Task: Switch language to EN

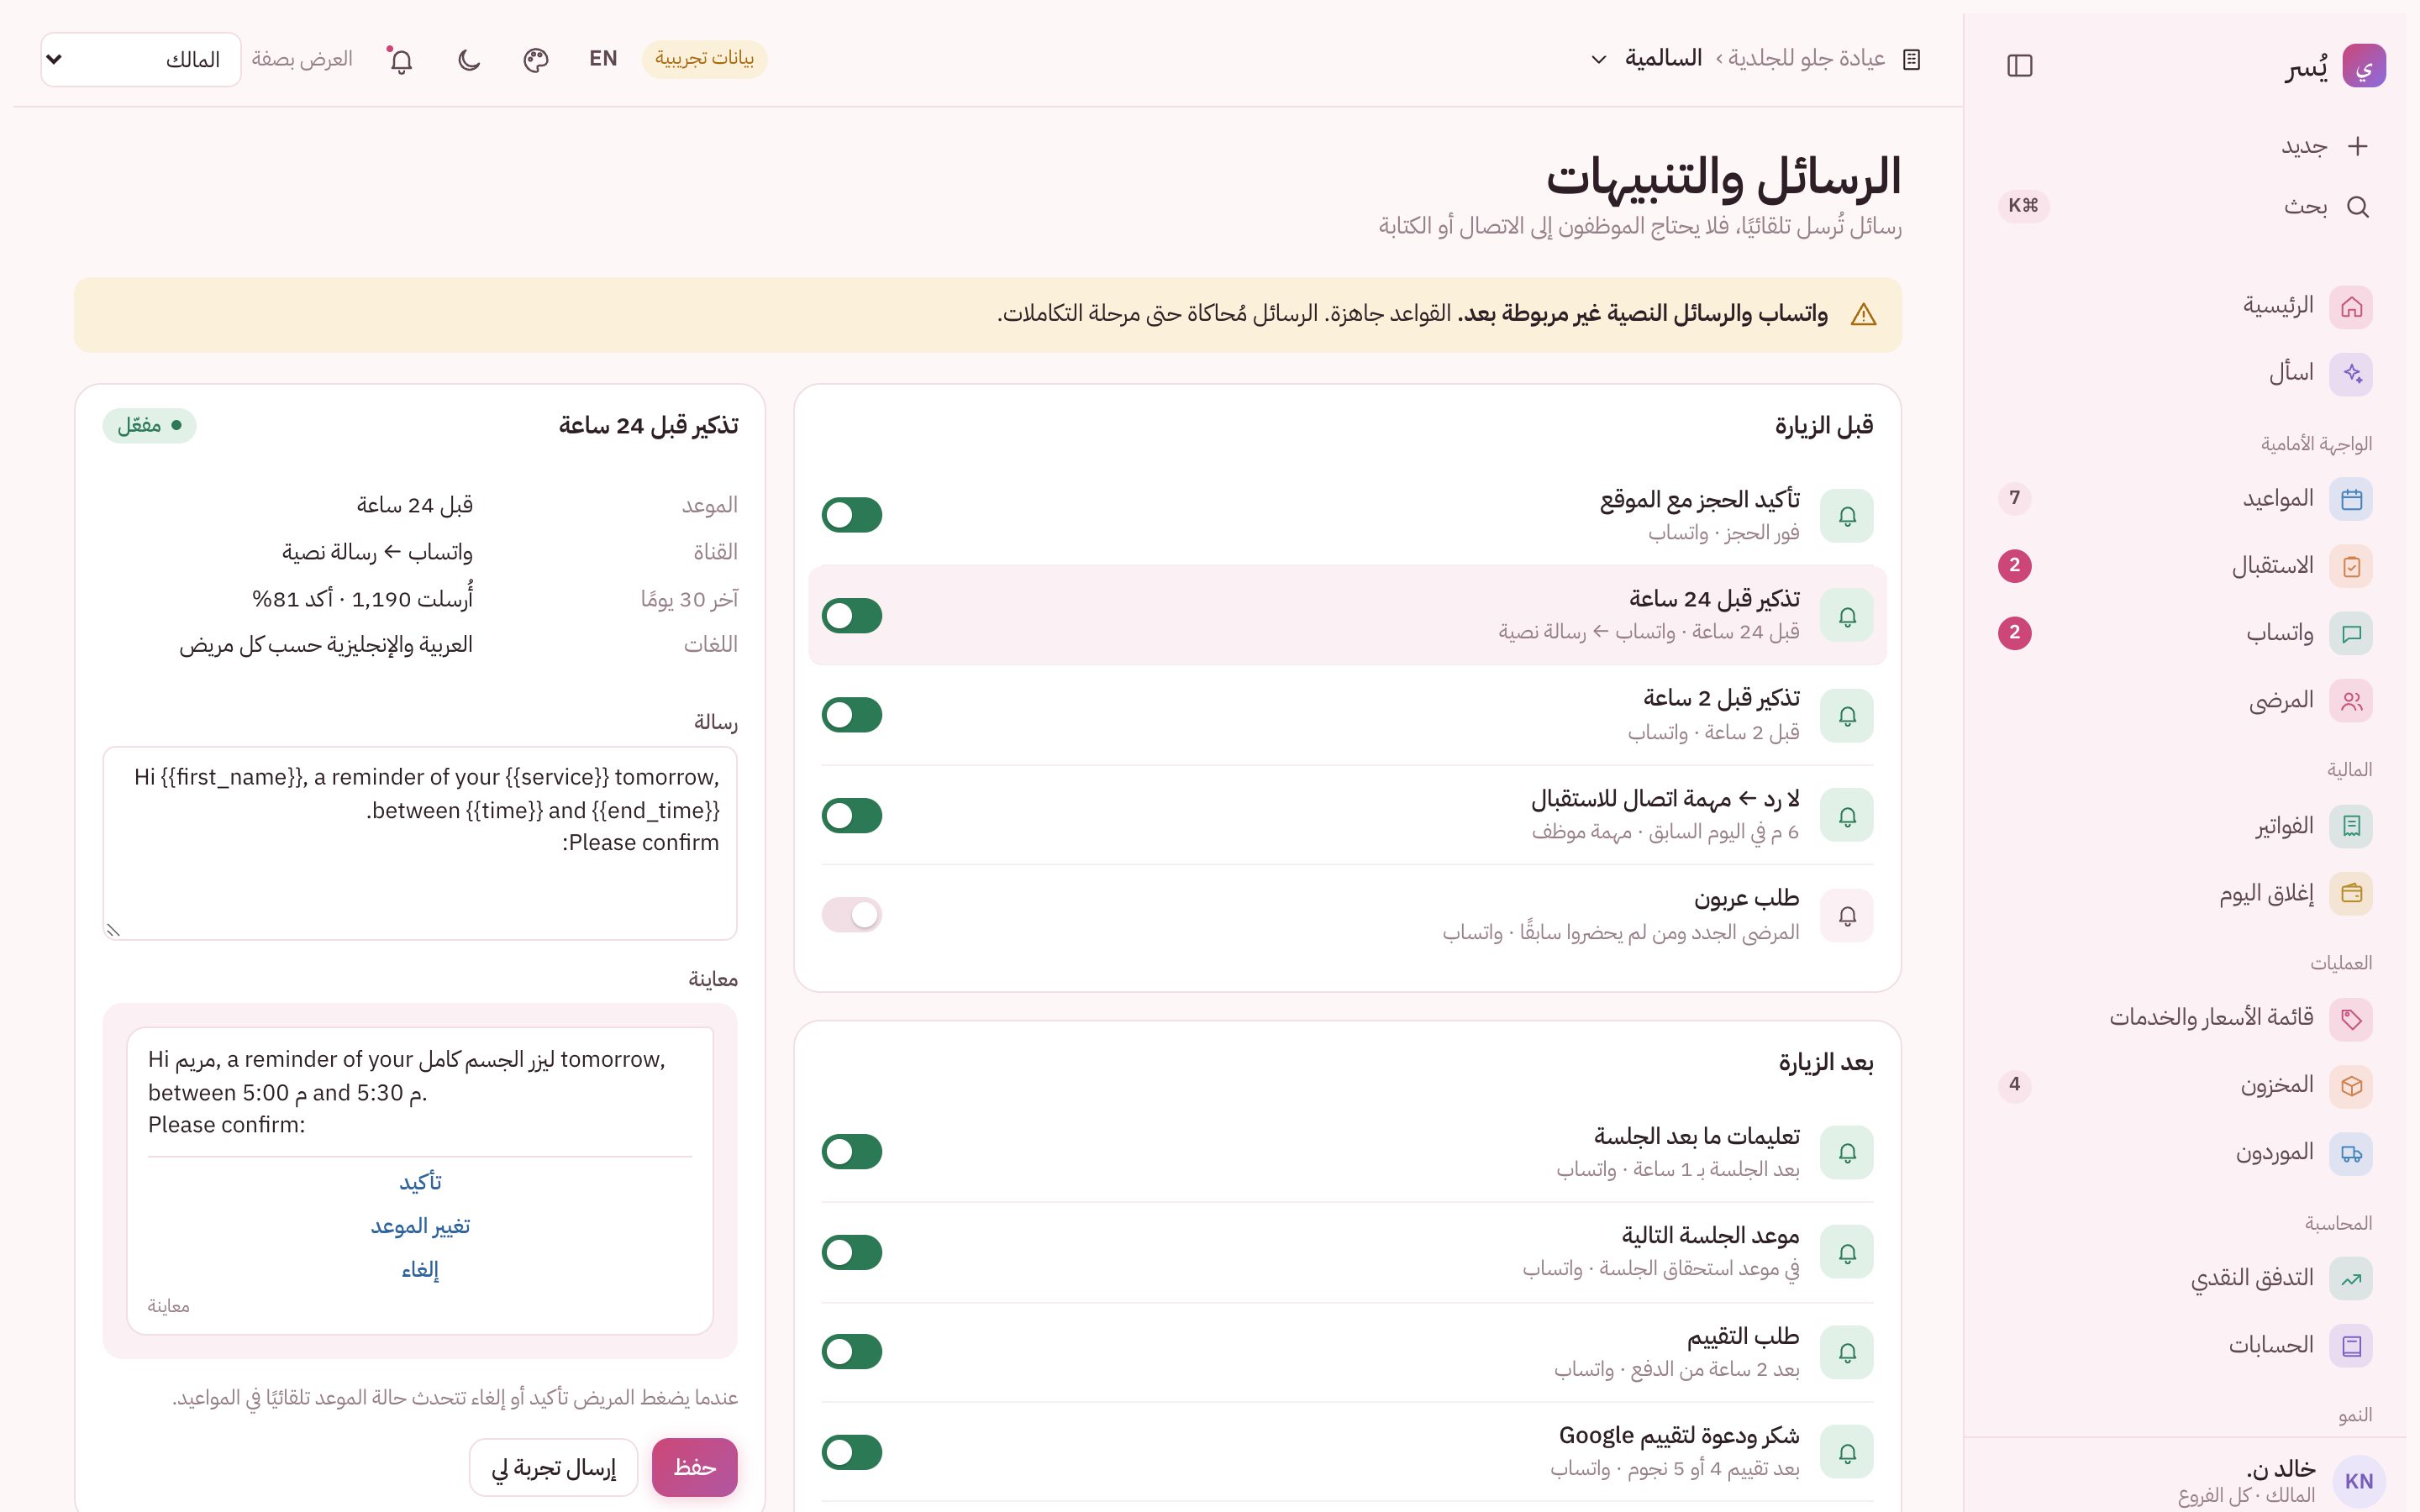Action: point(603,59)
